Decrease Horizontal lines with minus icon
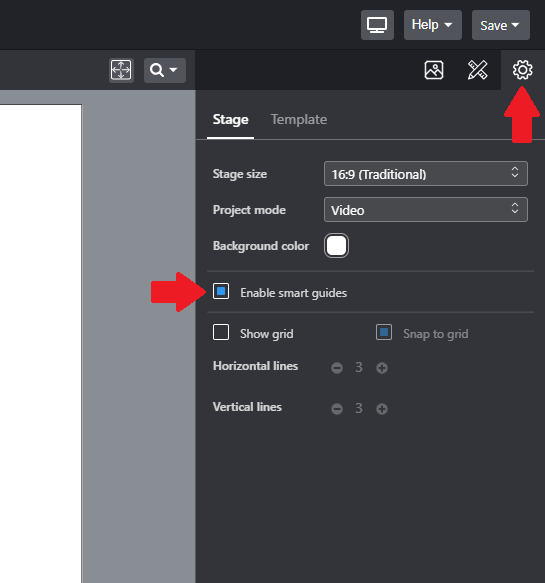The width and height of the screenshot is (545, 583). [337, 368]
